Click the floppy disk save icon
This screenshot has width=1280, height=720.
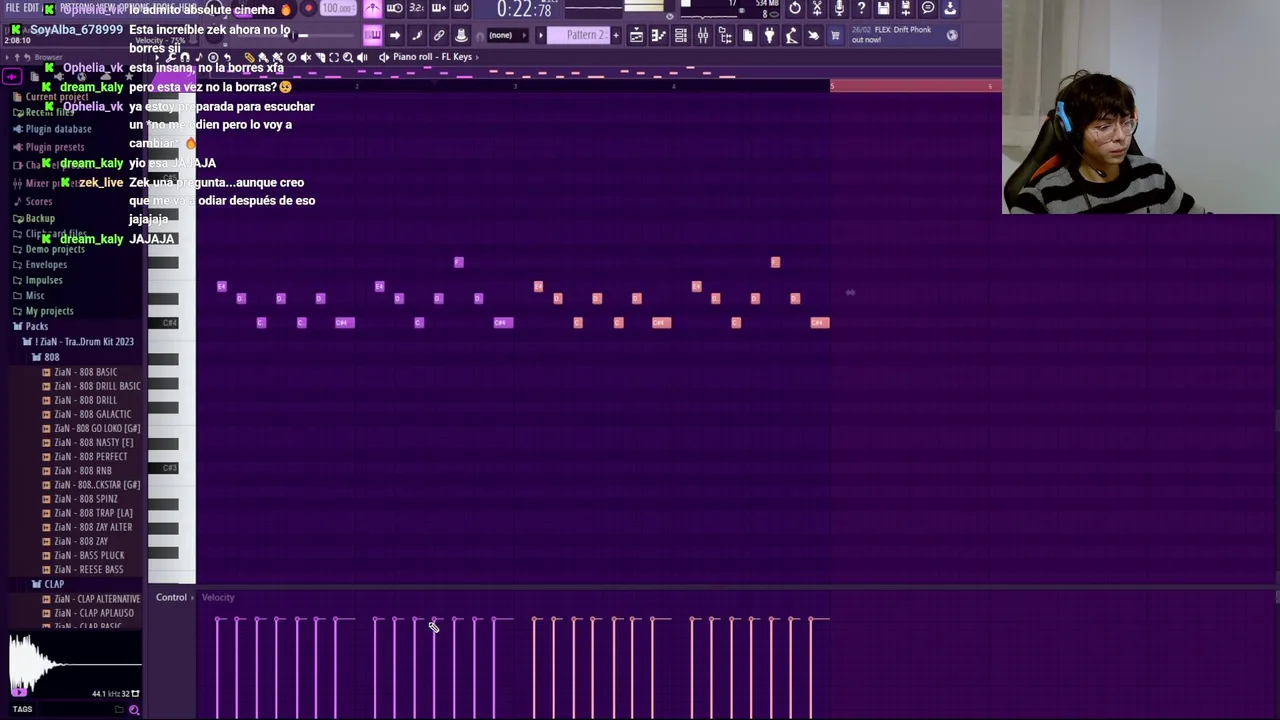point(883,8)
